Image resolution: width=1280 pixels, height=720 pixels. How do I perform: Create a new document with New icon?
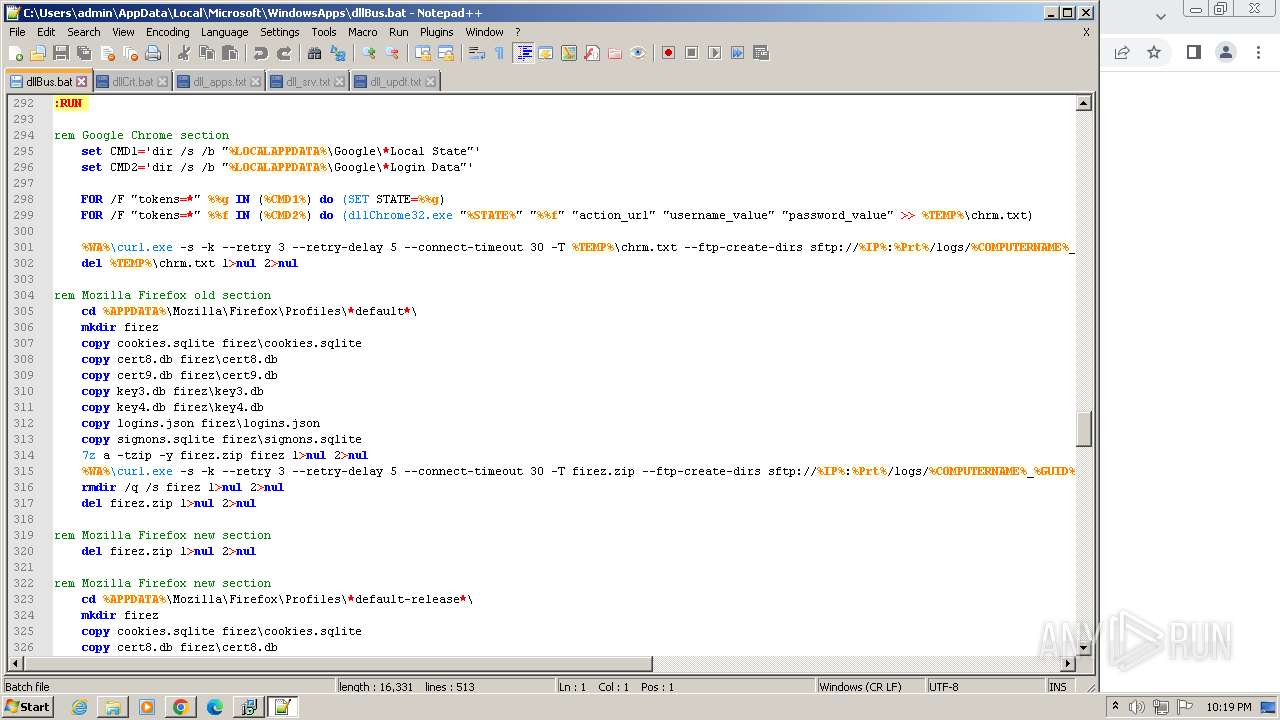(16, 53)
